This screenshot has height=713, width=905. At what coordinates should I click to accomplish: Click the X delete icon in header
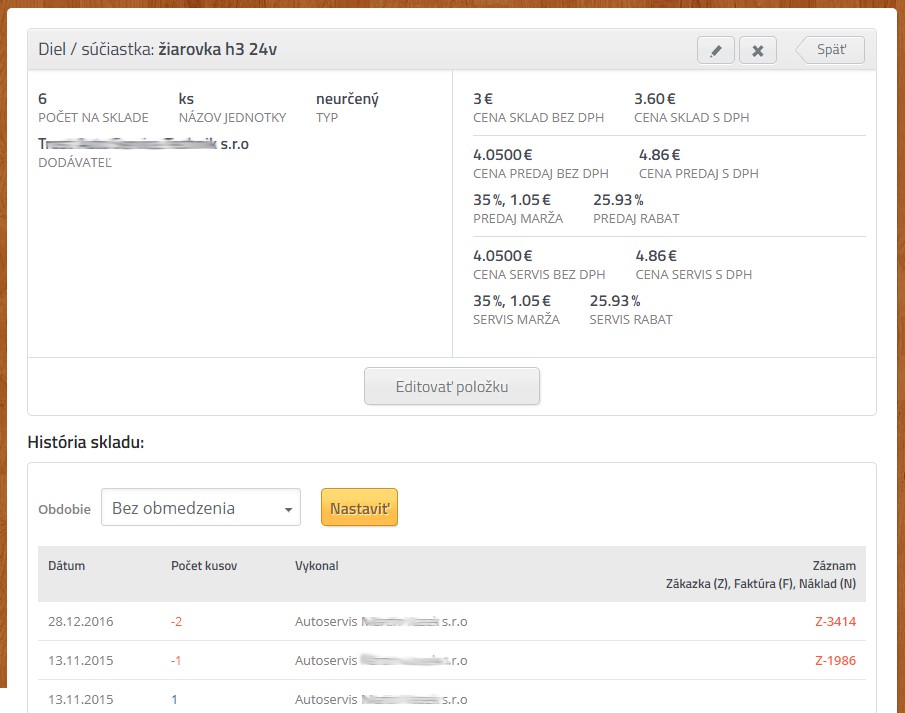pos(758,50)
